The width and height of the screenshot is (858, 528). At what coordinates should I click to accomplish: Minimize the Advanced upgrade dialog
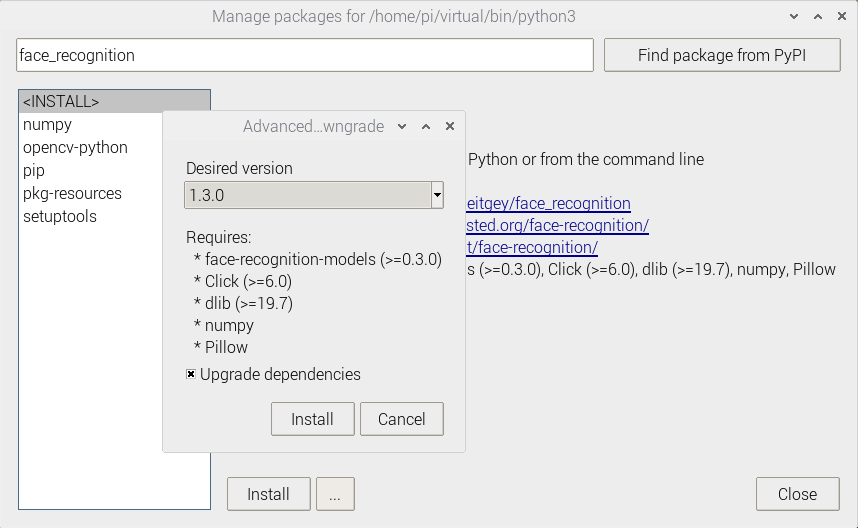click(402, 127)
